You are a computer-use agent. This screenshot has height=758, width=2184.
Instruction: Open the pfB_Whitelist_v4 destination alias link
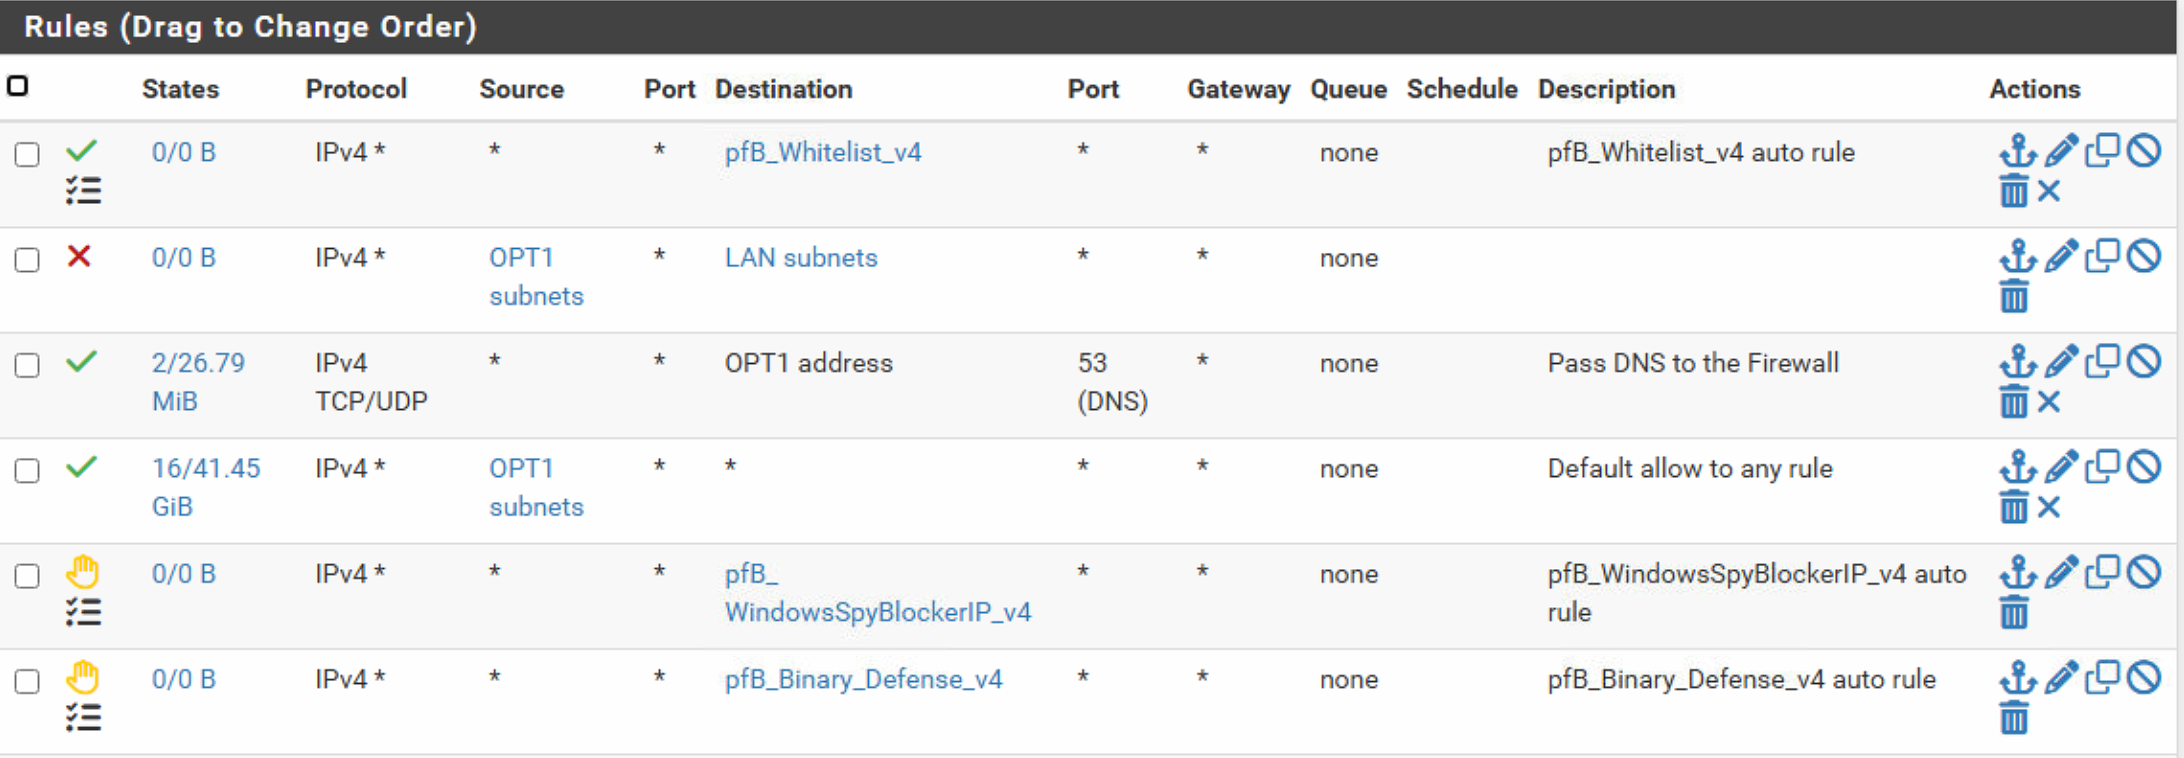tap(822, 152)
